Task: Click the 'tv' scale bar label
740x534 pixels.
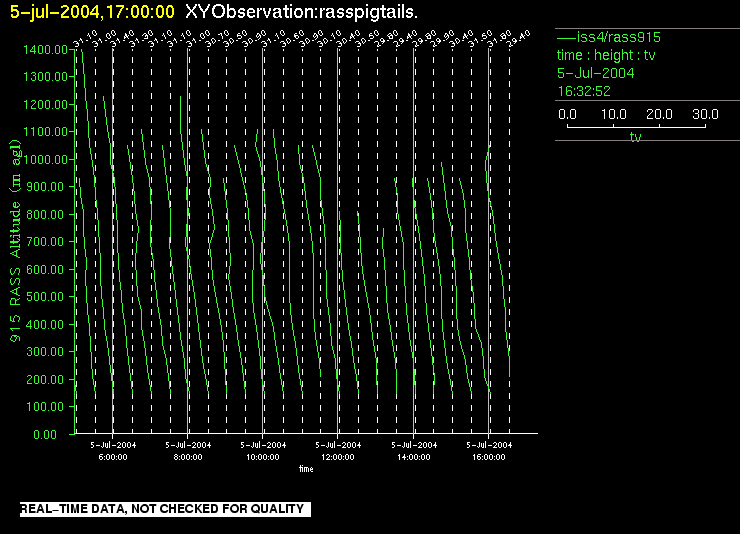Action: (635, 138)
